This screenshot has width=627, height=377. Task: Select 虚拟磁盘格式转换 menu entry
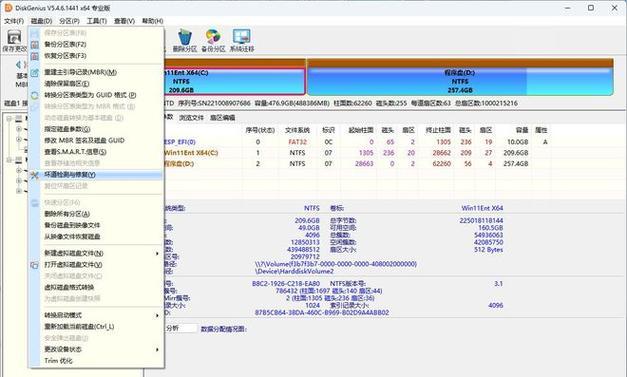pyautogui.click(x=96, y=287)
